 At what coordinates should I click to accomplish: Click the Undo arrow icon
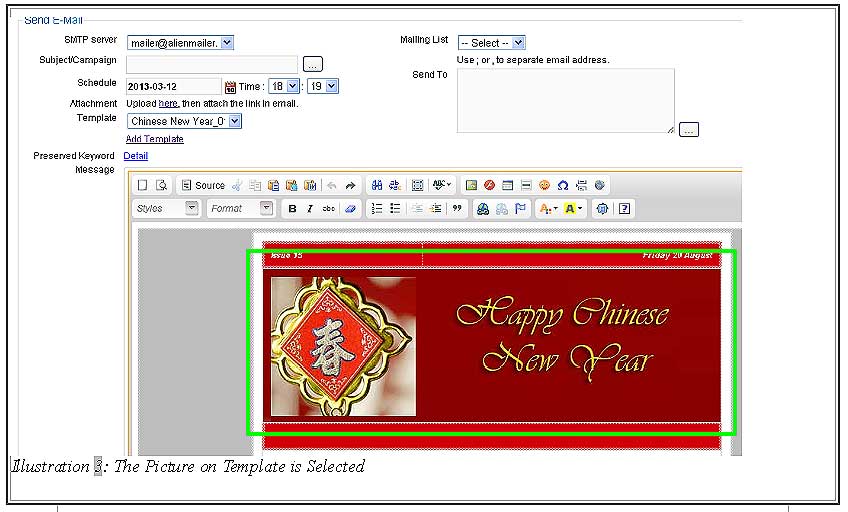point(332,185)
